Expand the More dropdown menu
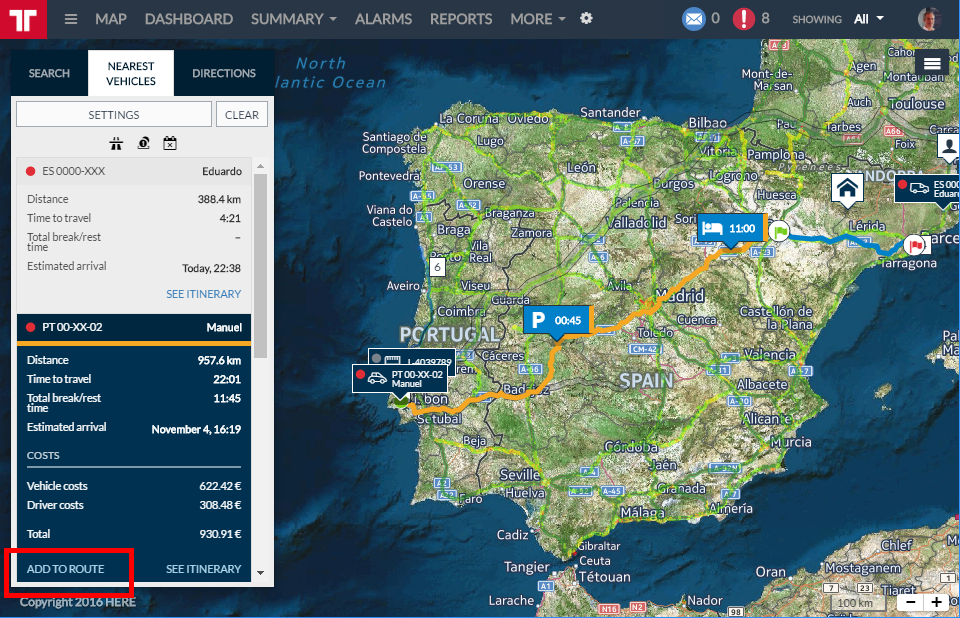 point(537,19)
